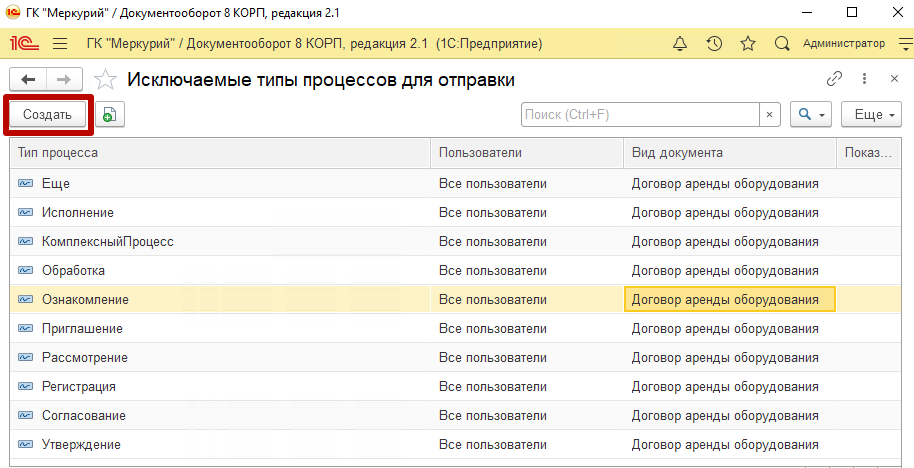Open the hamburger main menu
The height and width of the screenshot is (468, 914).
(x=60, y=44)
